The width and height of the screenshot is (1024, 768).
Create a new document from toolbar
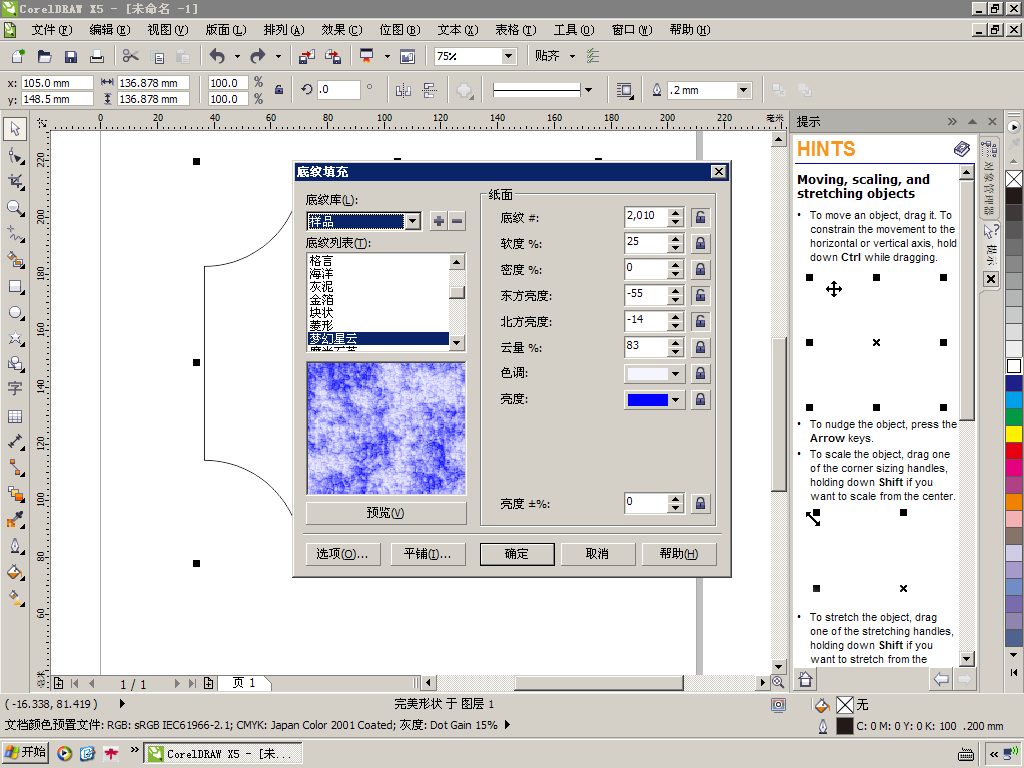coord(18,56)
